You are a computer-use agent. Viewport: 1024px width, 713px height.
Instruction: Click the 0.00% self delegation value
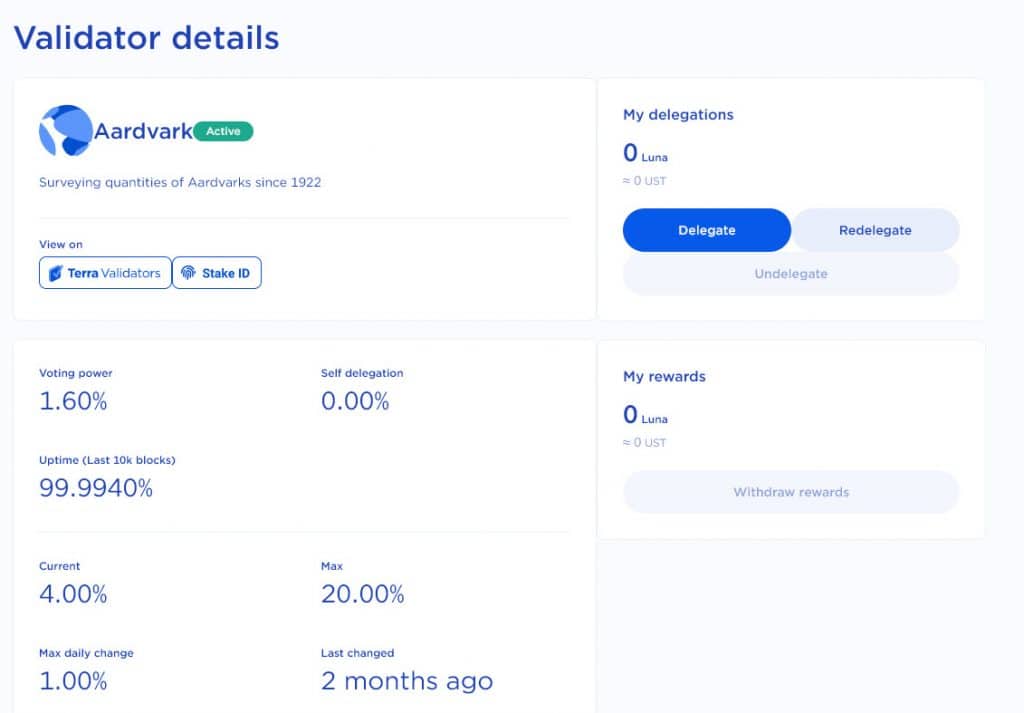point(355,401)
